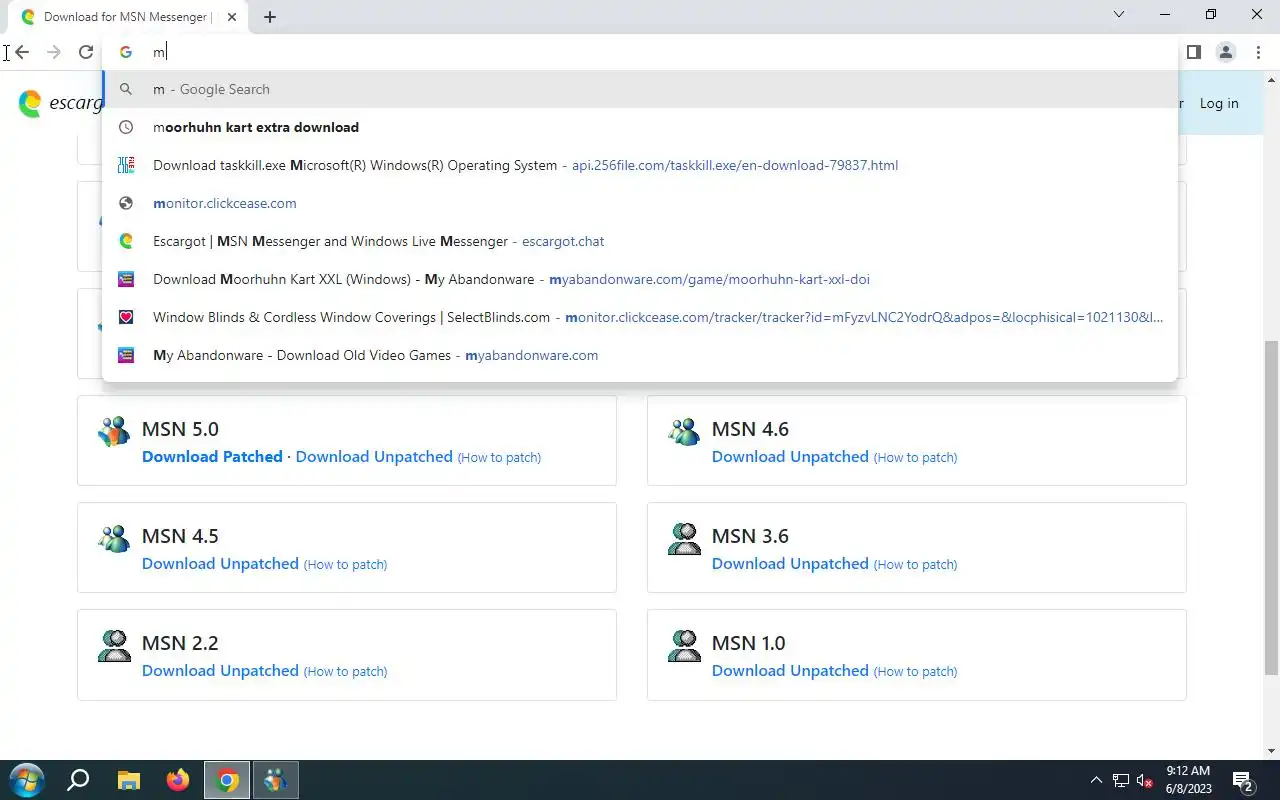The width and height of the screenshot is (1280, 800).
Task: Download the unpatched MSN 4.6 build
Action: tap(790, 456)
